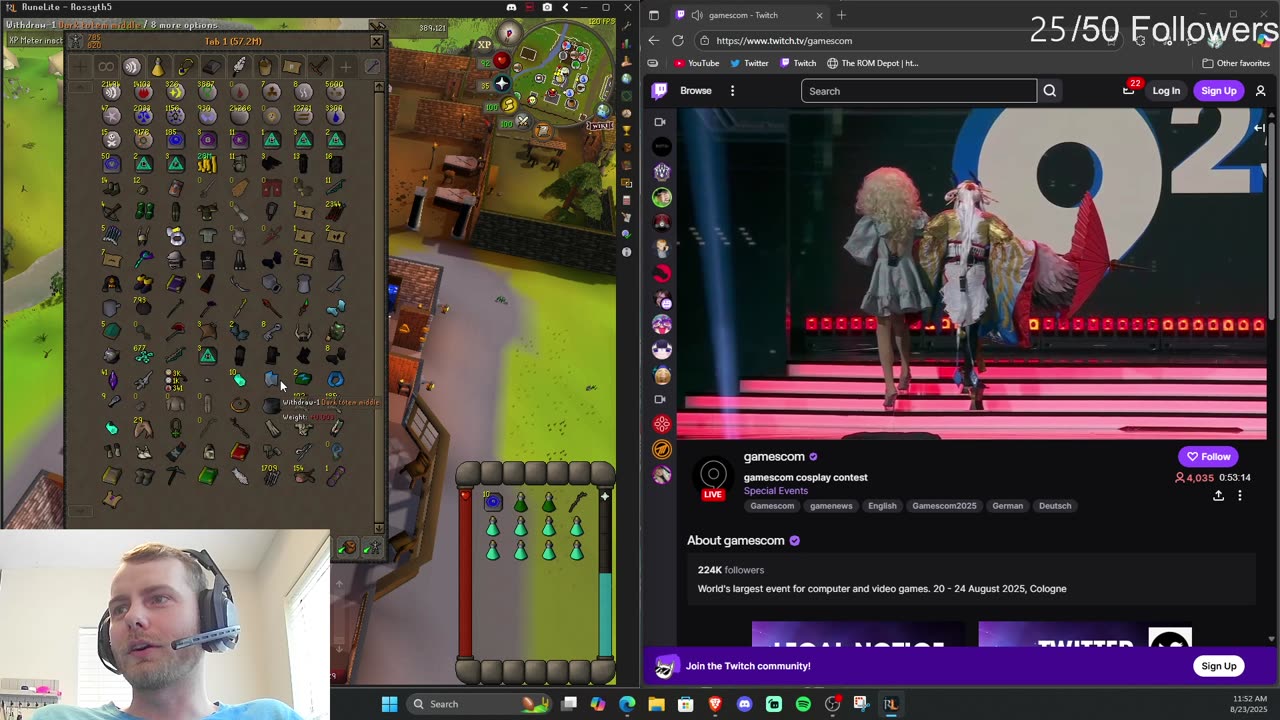This screenshot has height=720, width=1280.
Task: Click the browser address bar URL
Action: click(x=784, y=41)
